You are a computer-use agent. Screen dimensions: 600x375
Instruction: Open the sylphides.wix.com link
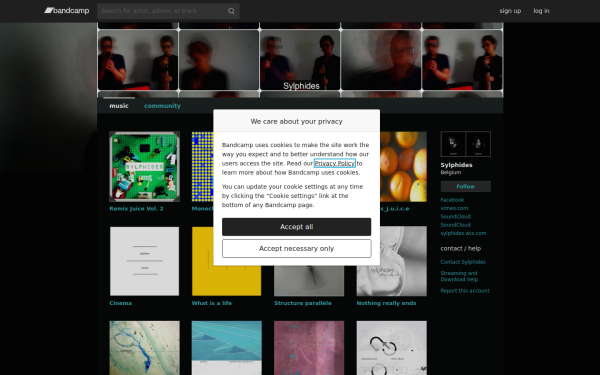pos(463,233)
